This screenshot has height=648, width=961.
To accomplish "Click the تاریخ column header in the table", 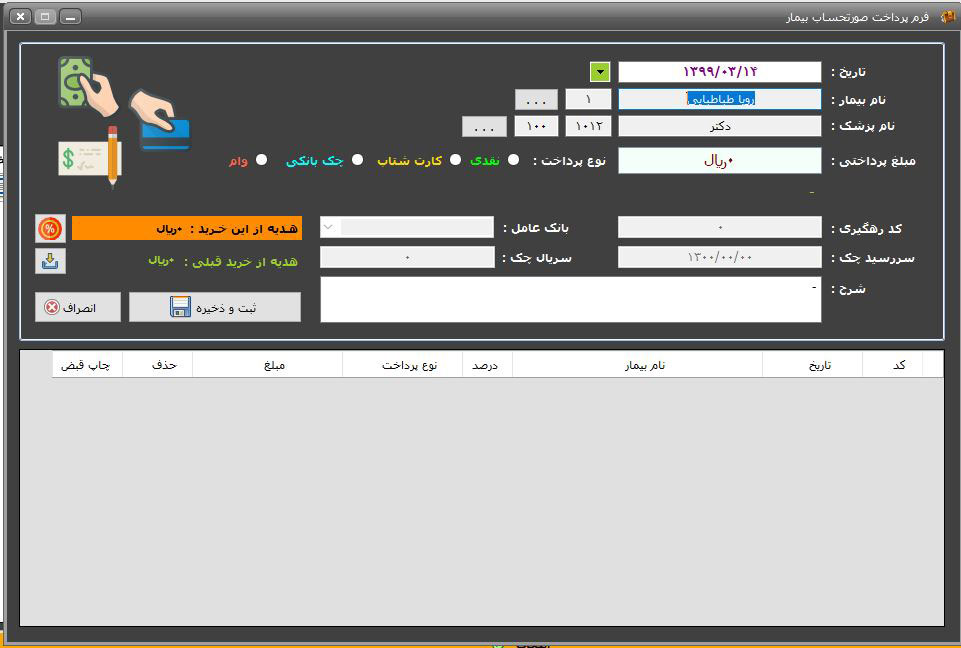I will click(x=813, y=365).
